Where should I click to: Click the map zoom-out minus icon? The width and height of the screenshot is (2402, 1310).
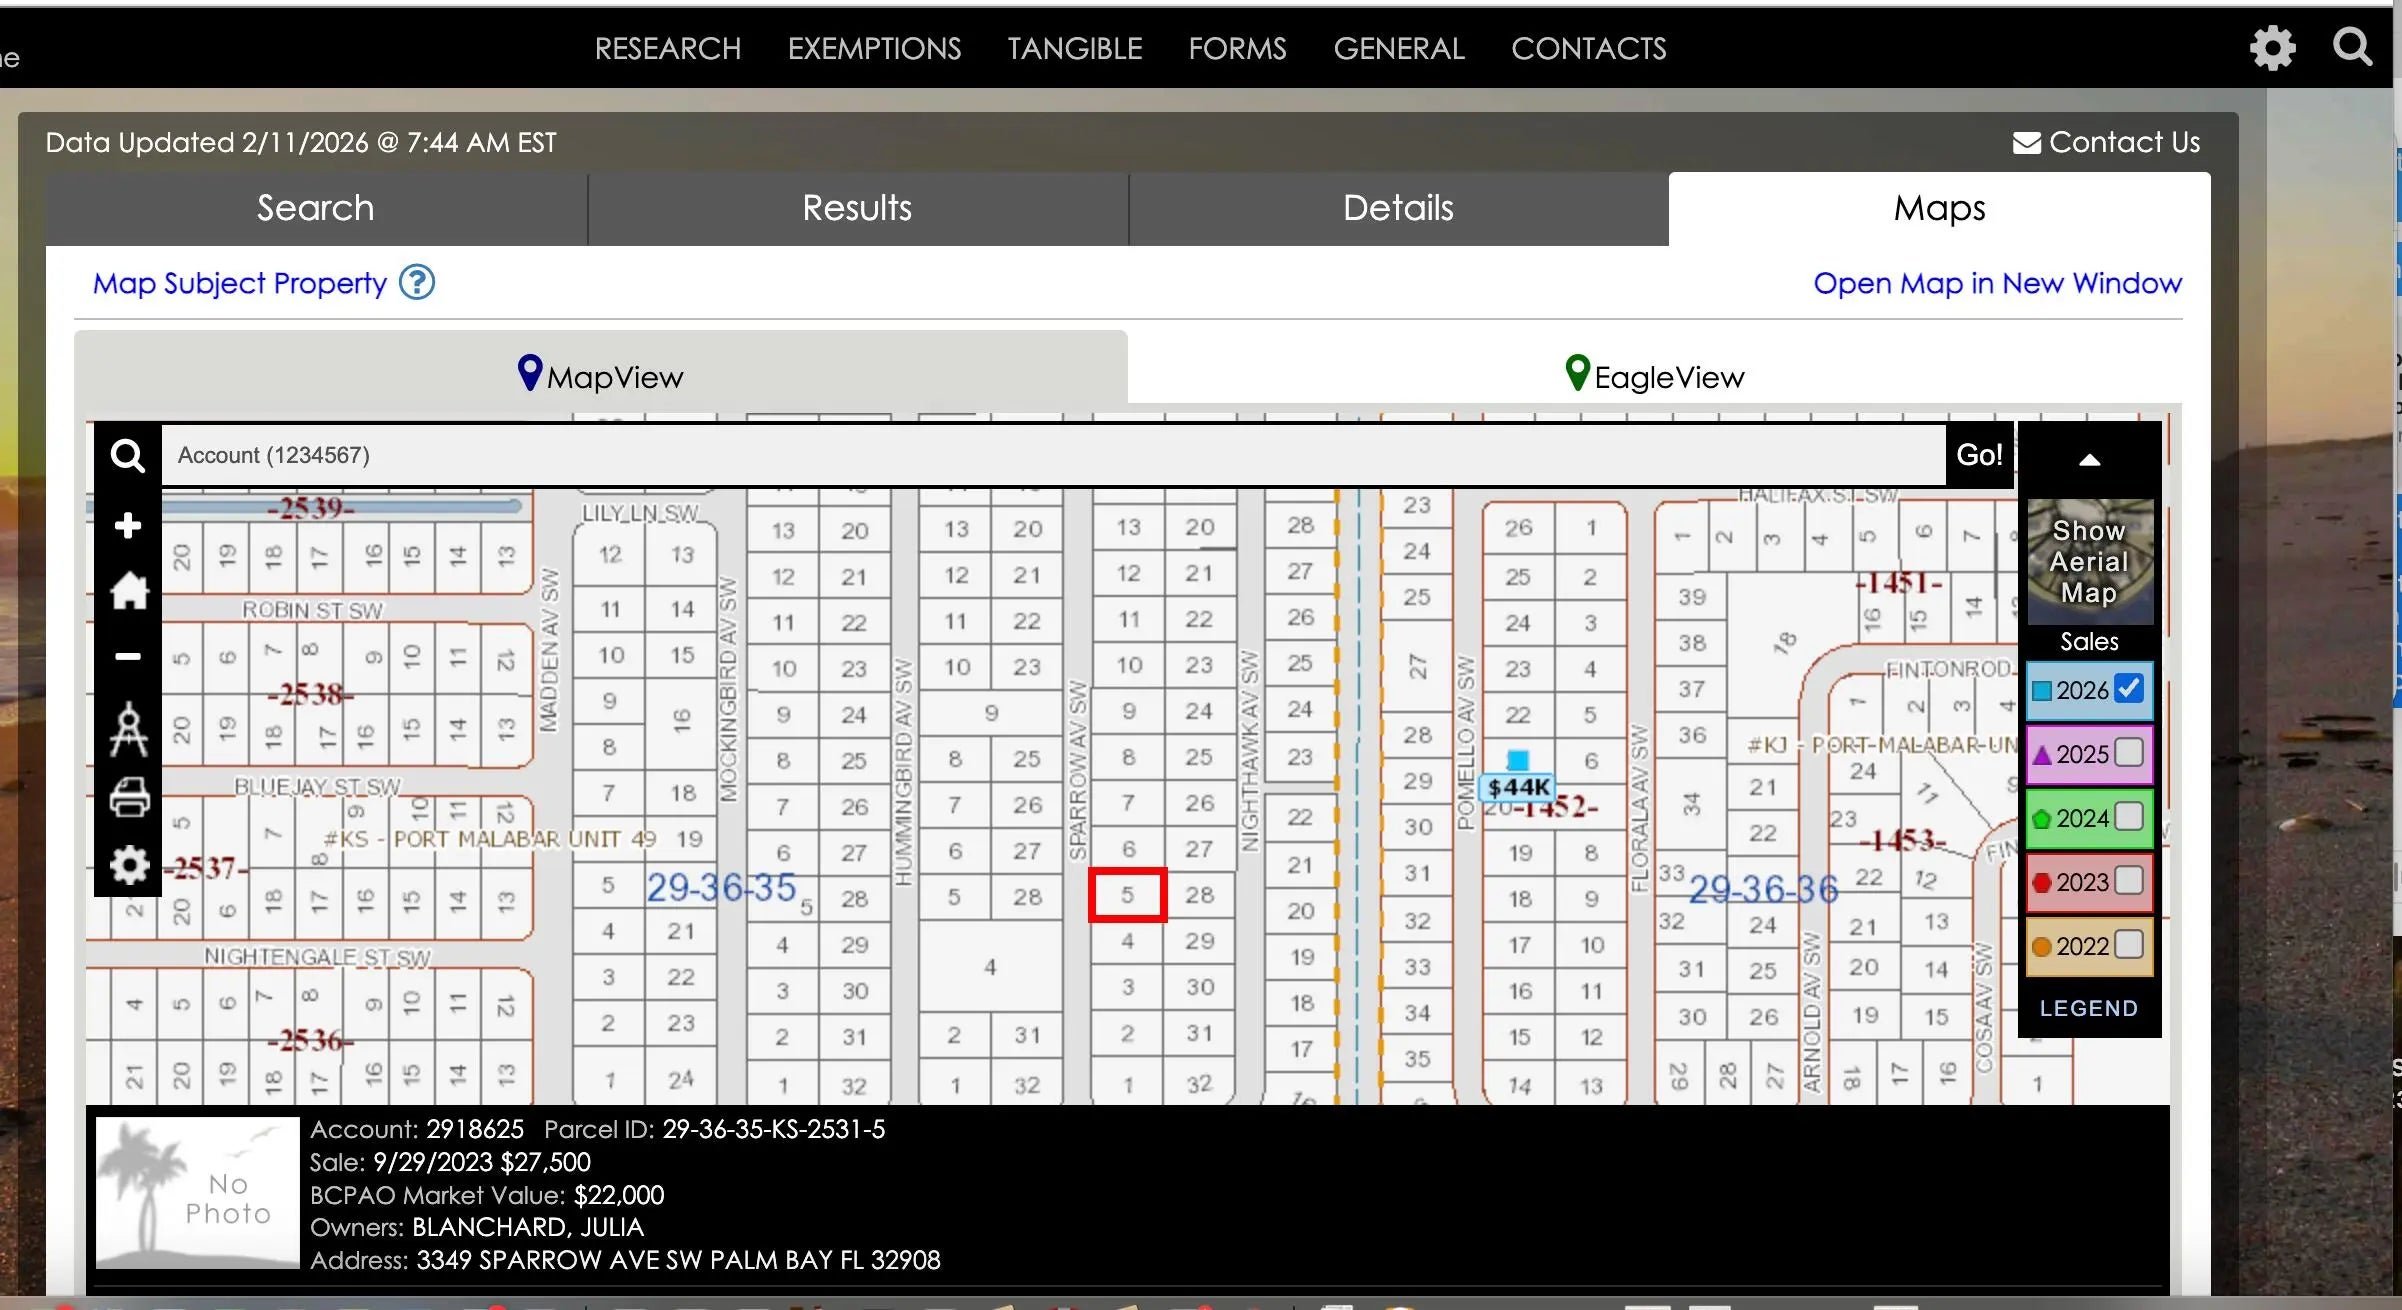pyautogui.click(x=128, y=657)
